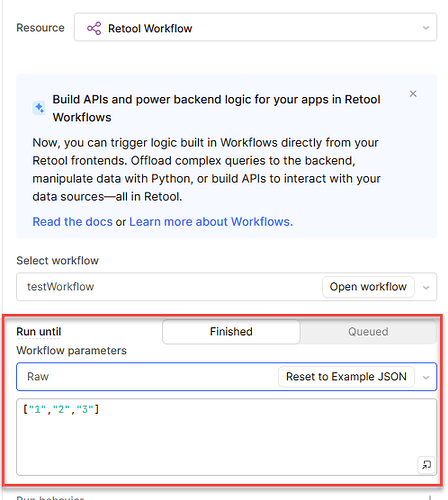The width and height of the screenshot is (448, 500).
Task: Click the Workflow parameters label
Action: 71,351
